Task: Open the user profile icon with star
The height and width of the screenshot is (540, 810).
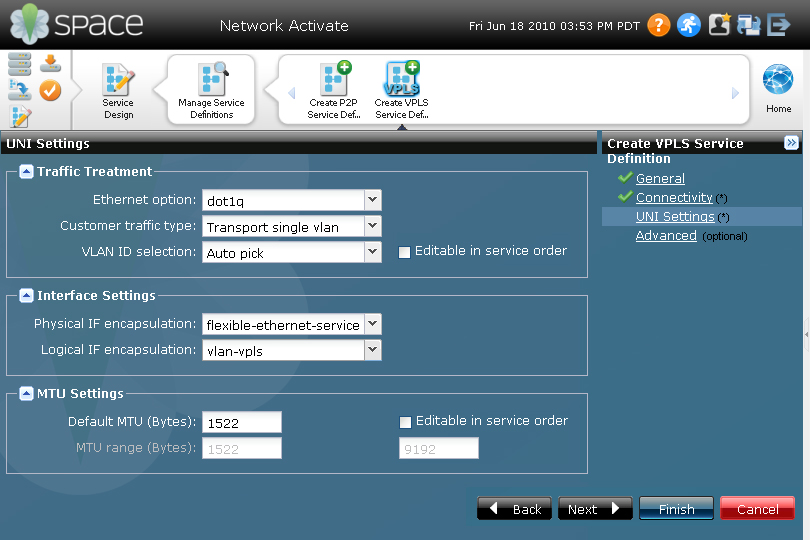Action: (x=719, y=24)
